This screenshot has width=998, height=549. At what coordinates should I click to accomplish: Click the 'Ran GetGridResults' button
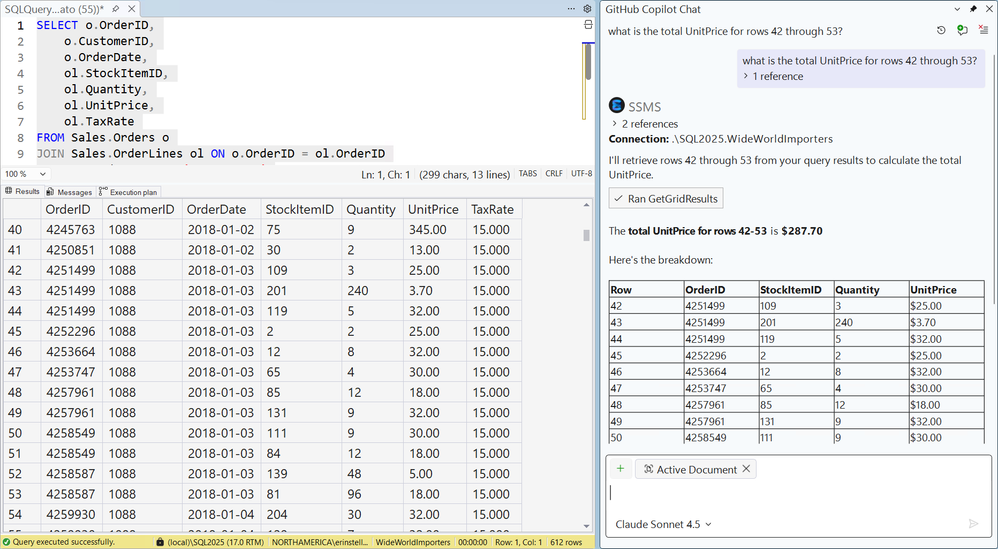pyautogui.click(x=666, y=198)
